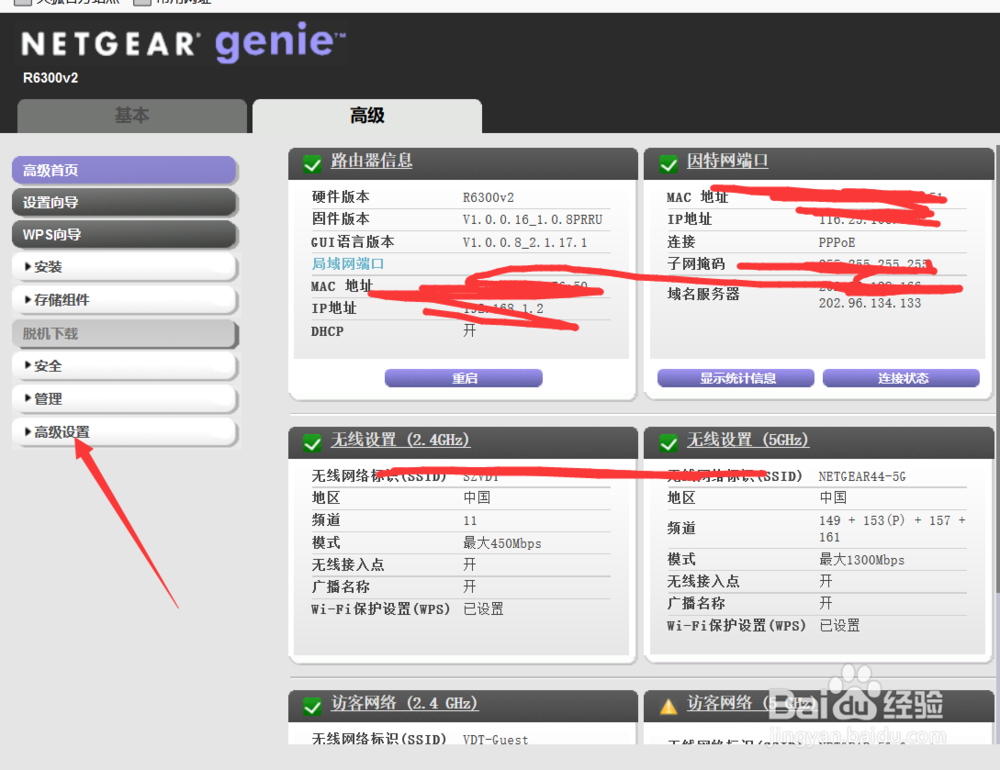Viewport: 1000px width, 770px height.
Task: Open the 无线设置 (2.4GHz) heading link
Action: tap(401, 440)
